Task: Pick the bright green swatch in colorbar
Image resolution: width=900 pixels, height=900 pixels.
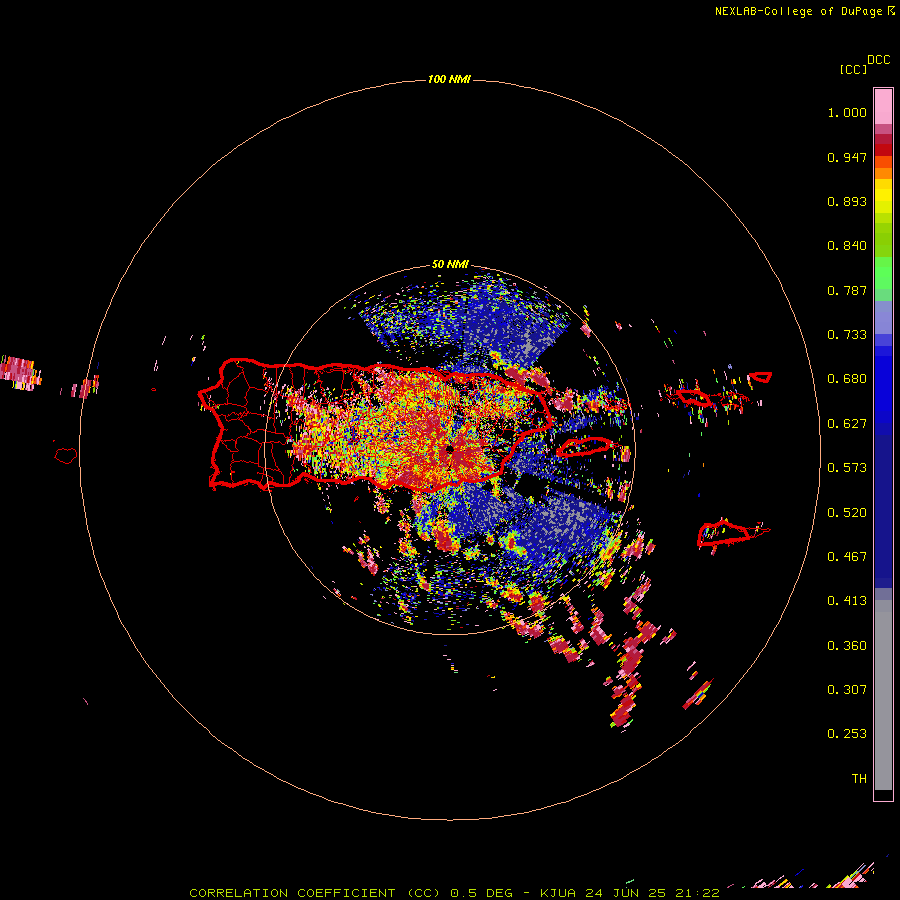Action: pyautogui.click(x=883, y=273)
